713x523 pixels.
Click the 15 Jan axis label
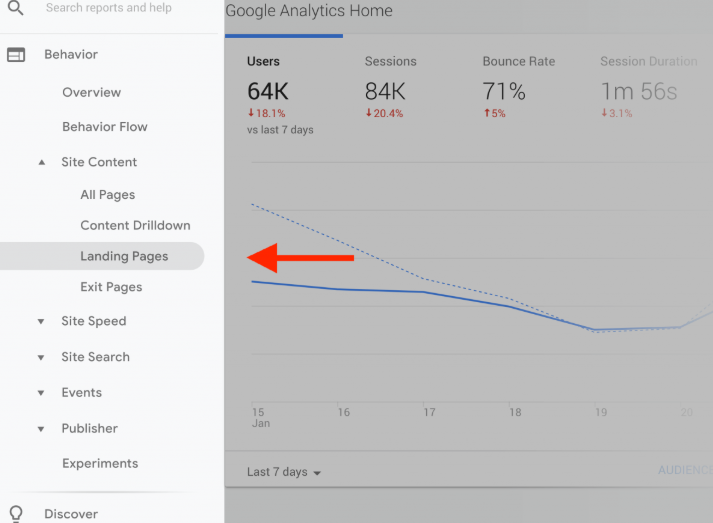(x=261, y=417)
